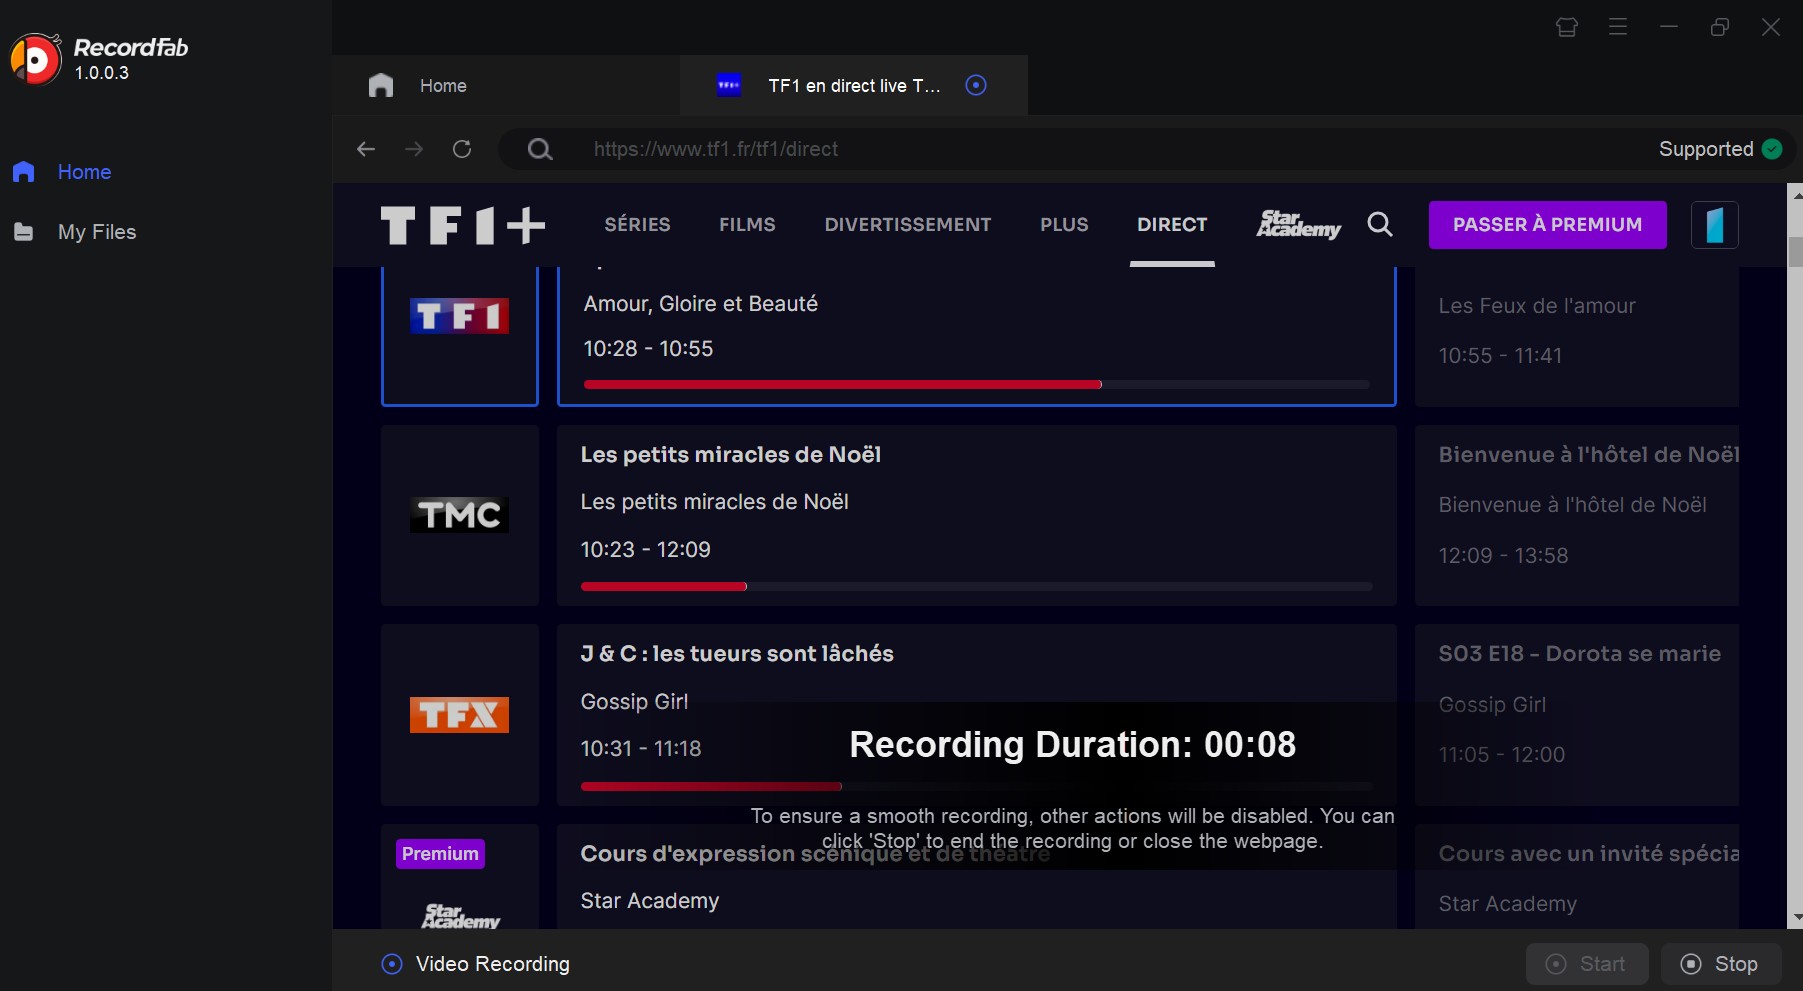Click the TMC program progress bar
1803x991 pixels.
point(976,586)
